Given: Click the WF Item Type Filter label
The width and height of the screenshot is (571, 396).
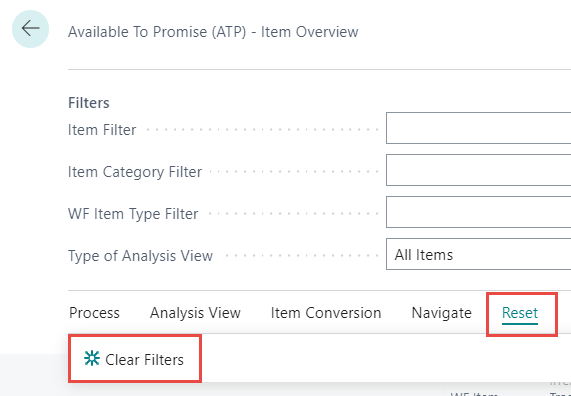Looking at the screenshot, I should [x=133, y=214].
